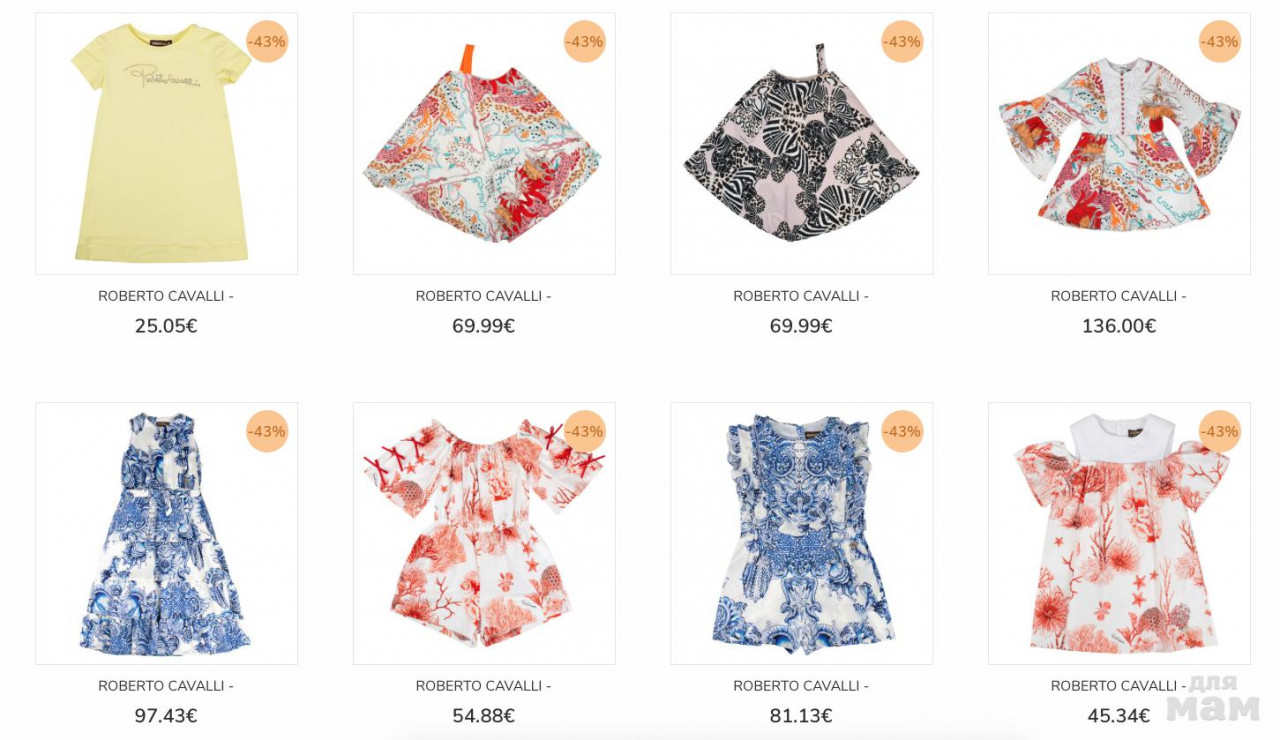Click Roberto Cavalli title above 136.00€
1280x740 pixels.
pyautogui.click(x=1119, y=296)
